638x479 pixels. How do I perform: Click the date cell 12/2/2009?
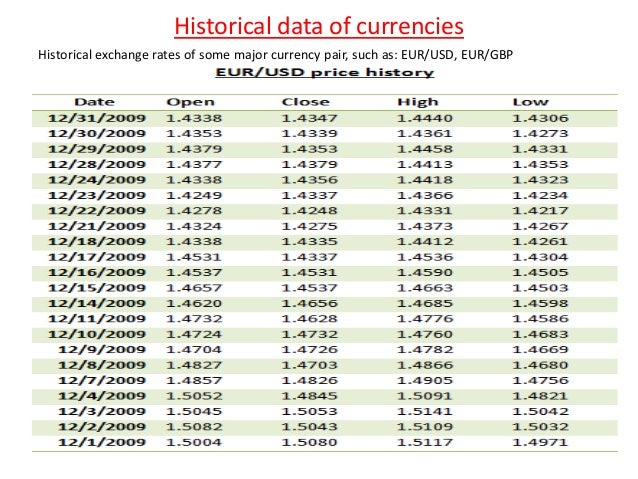point(102,427)
